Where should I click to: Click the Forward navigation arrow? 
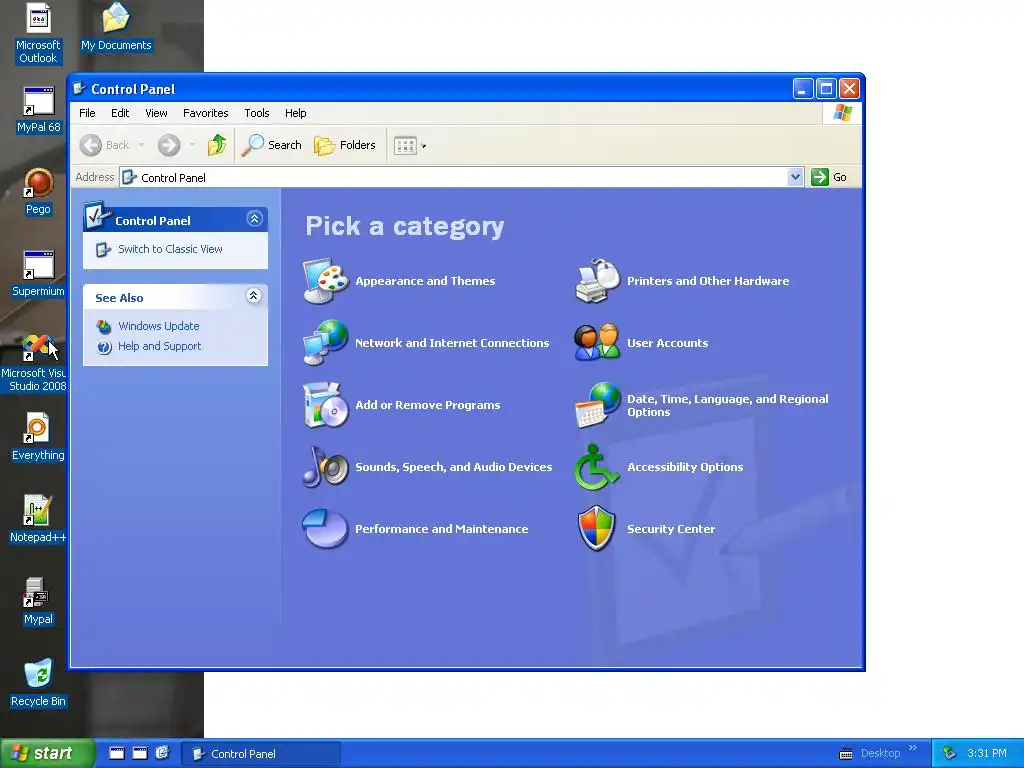(x=169, y=145)
